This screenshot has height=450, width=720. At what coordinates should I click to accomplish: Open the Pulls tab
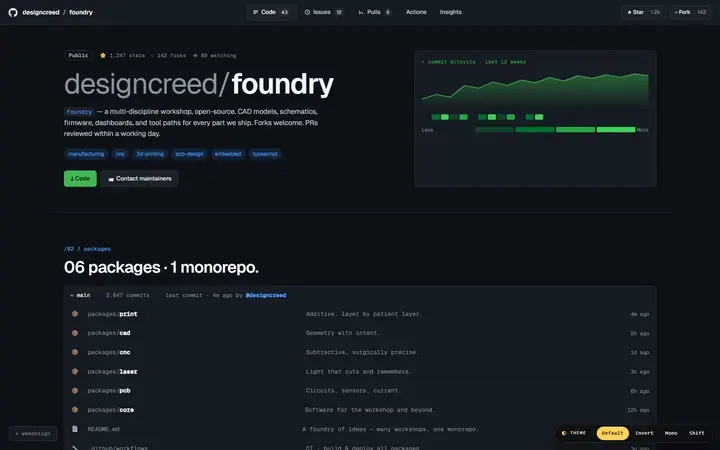[375, 12]
